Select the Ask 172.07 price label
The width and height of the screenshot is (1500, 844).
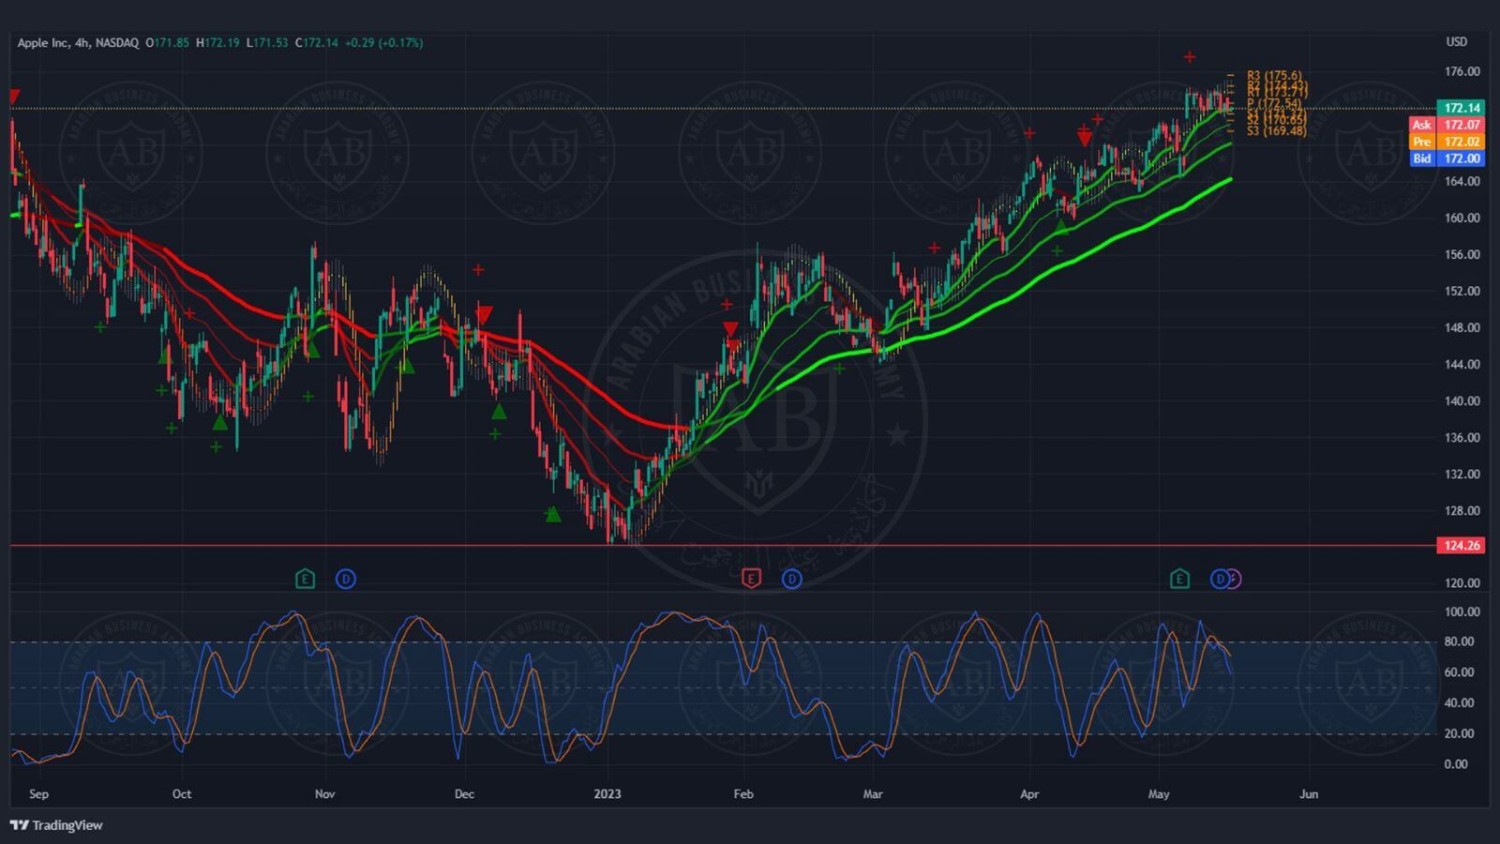[x=1447, y=125]
